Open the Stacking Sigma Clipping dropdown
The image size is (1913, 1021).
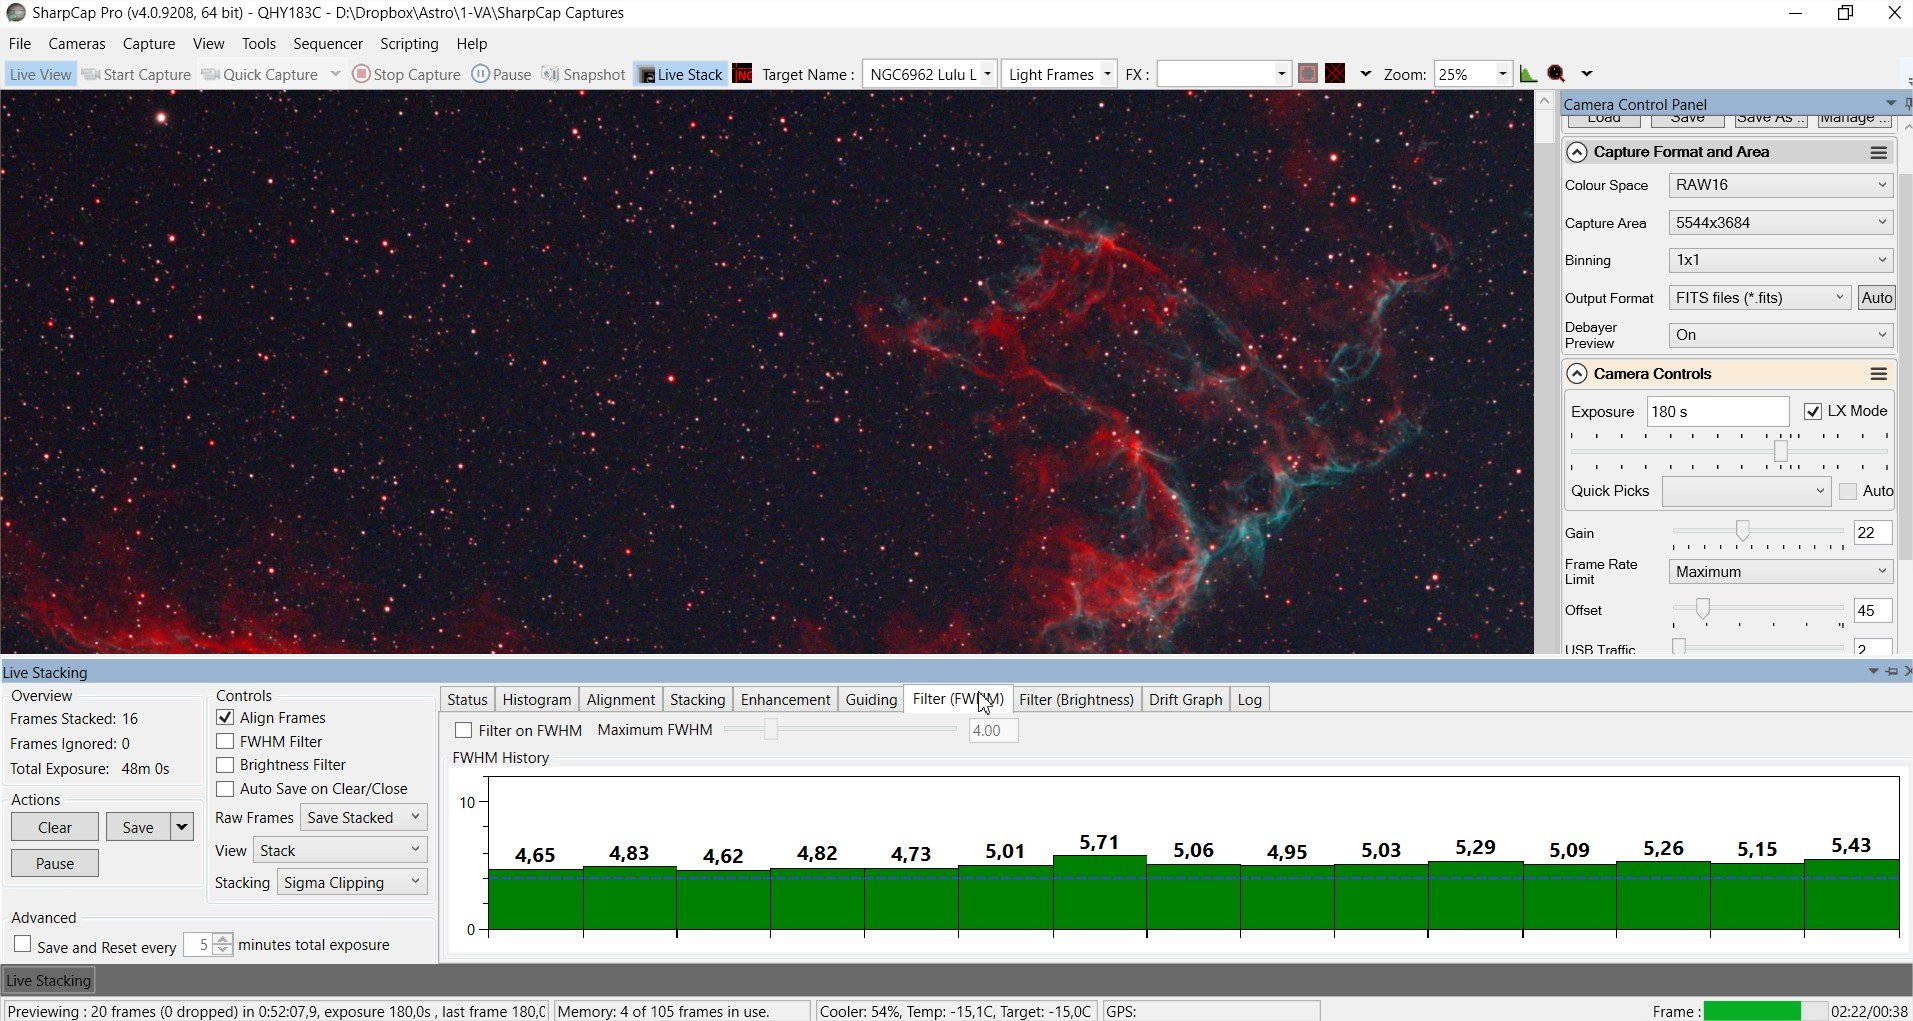[352, 882]
